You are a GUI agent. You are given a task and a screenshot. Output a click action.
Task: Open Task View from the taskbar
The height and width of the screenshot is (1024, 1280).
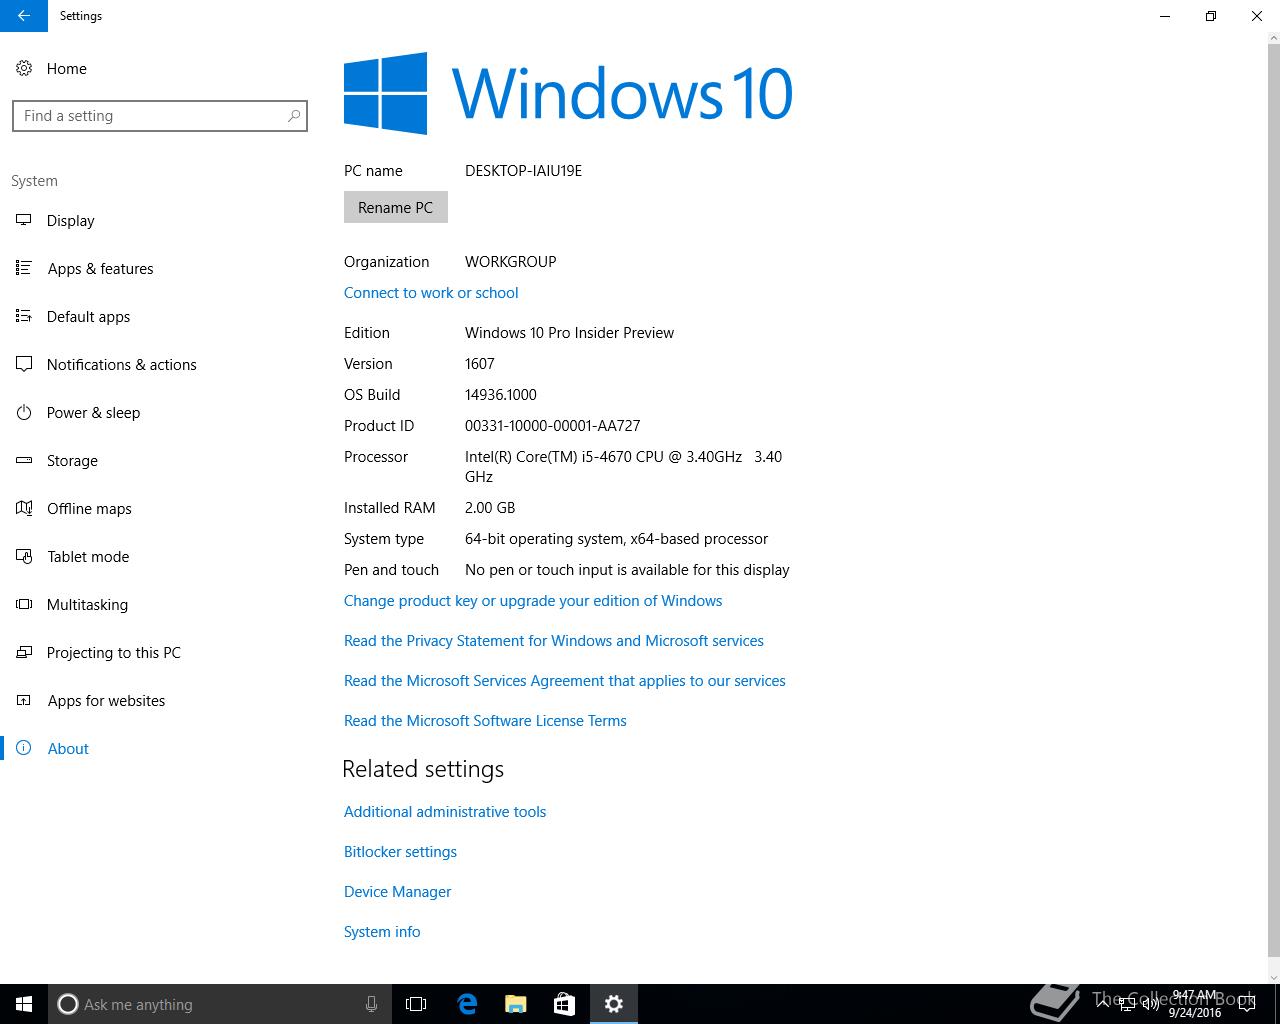416,1004
